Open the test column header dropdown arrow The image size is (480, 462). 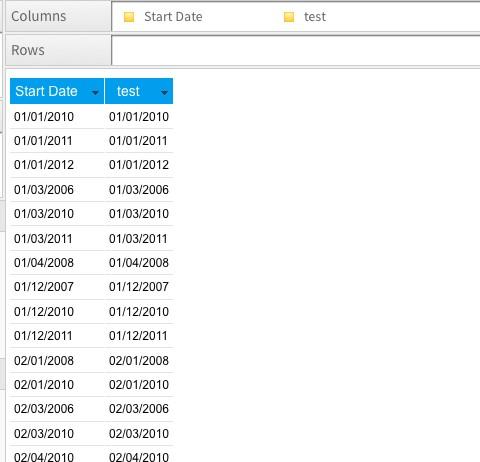point(164,92)
